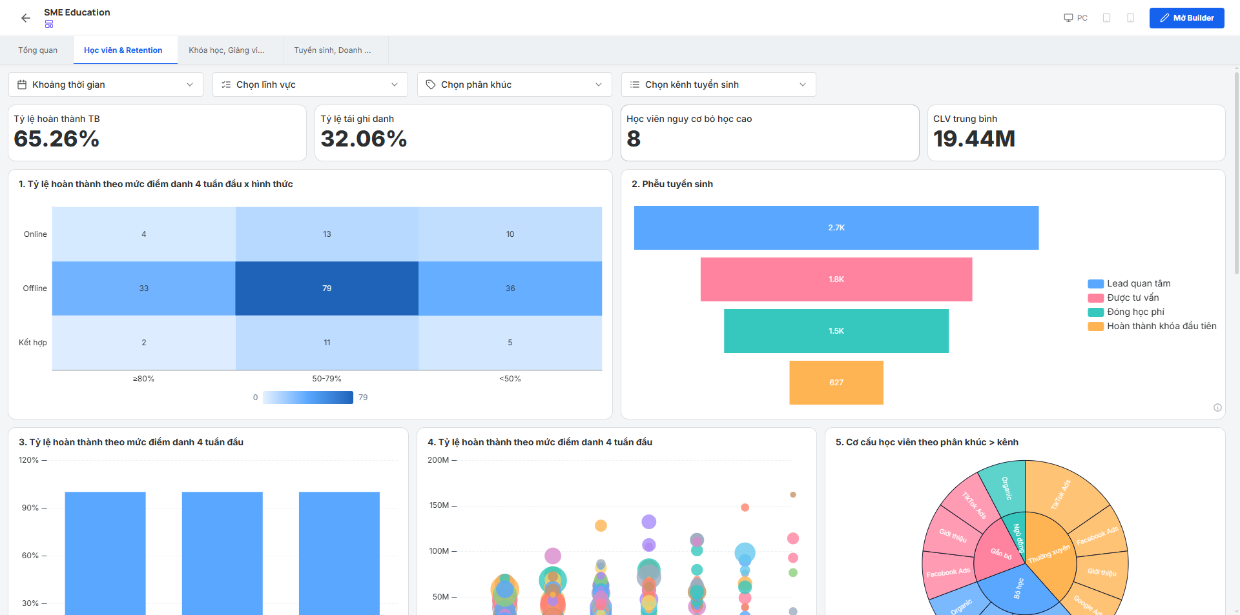Click the purple dashboard icon under SME Education
This screenshot has width=1240, height=615.
tap(49, 24)
